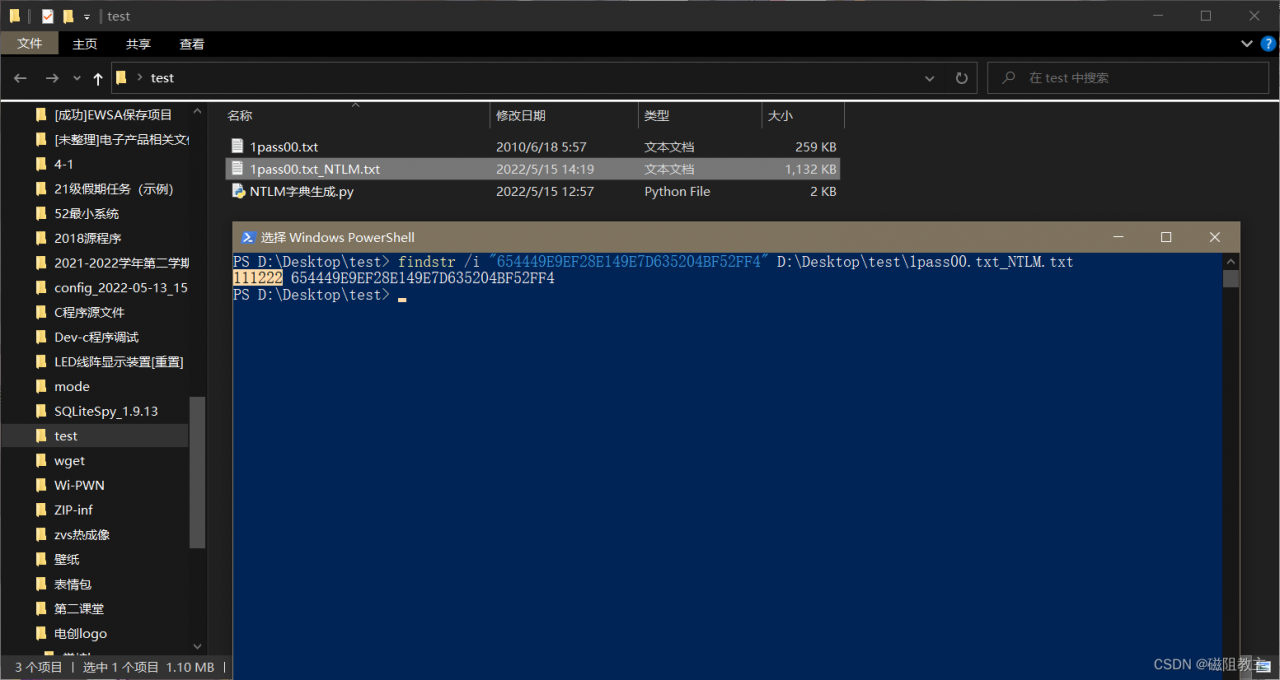Click navigation pane scroll-up arrow
Screen dimensions: 1280x680
197,112
